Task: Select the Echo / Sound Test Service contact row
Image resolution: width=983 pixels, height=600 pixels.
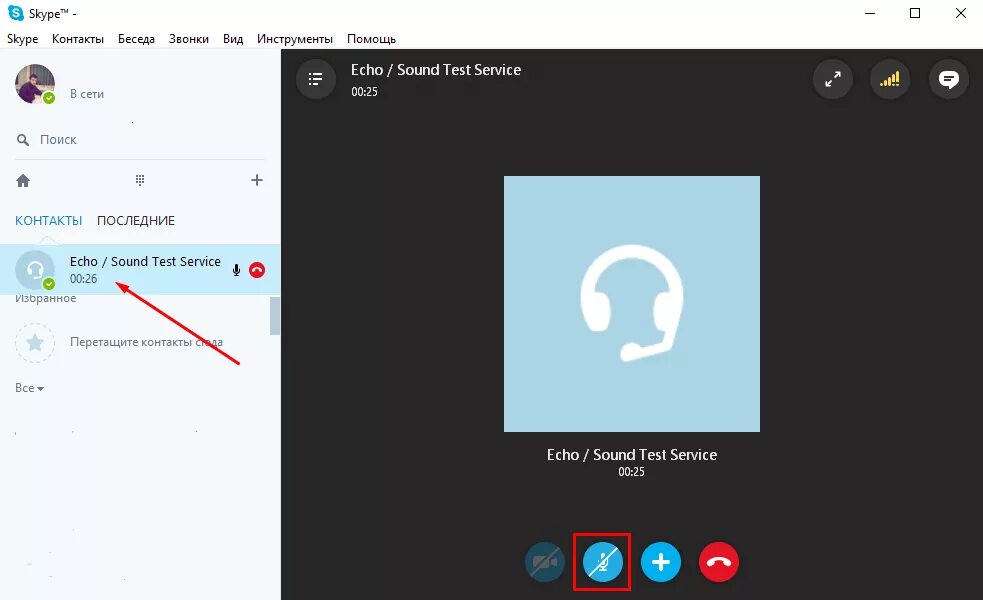Action: pos(140,270)
